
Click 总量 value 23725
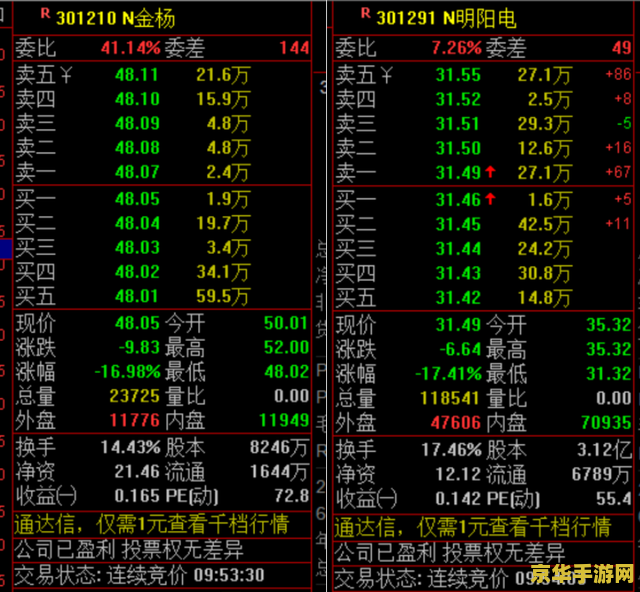[x=134, y=396]
